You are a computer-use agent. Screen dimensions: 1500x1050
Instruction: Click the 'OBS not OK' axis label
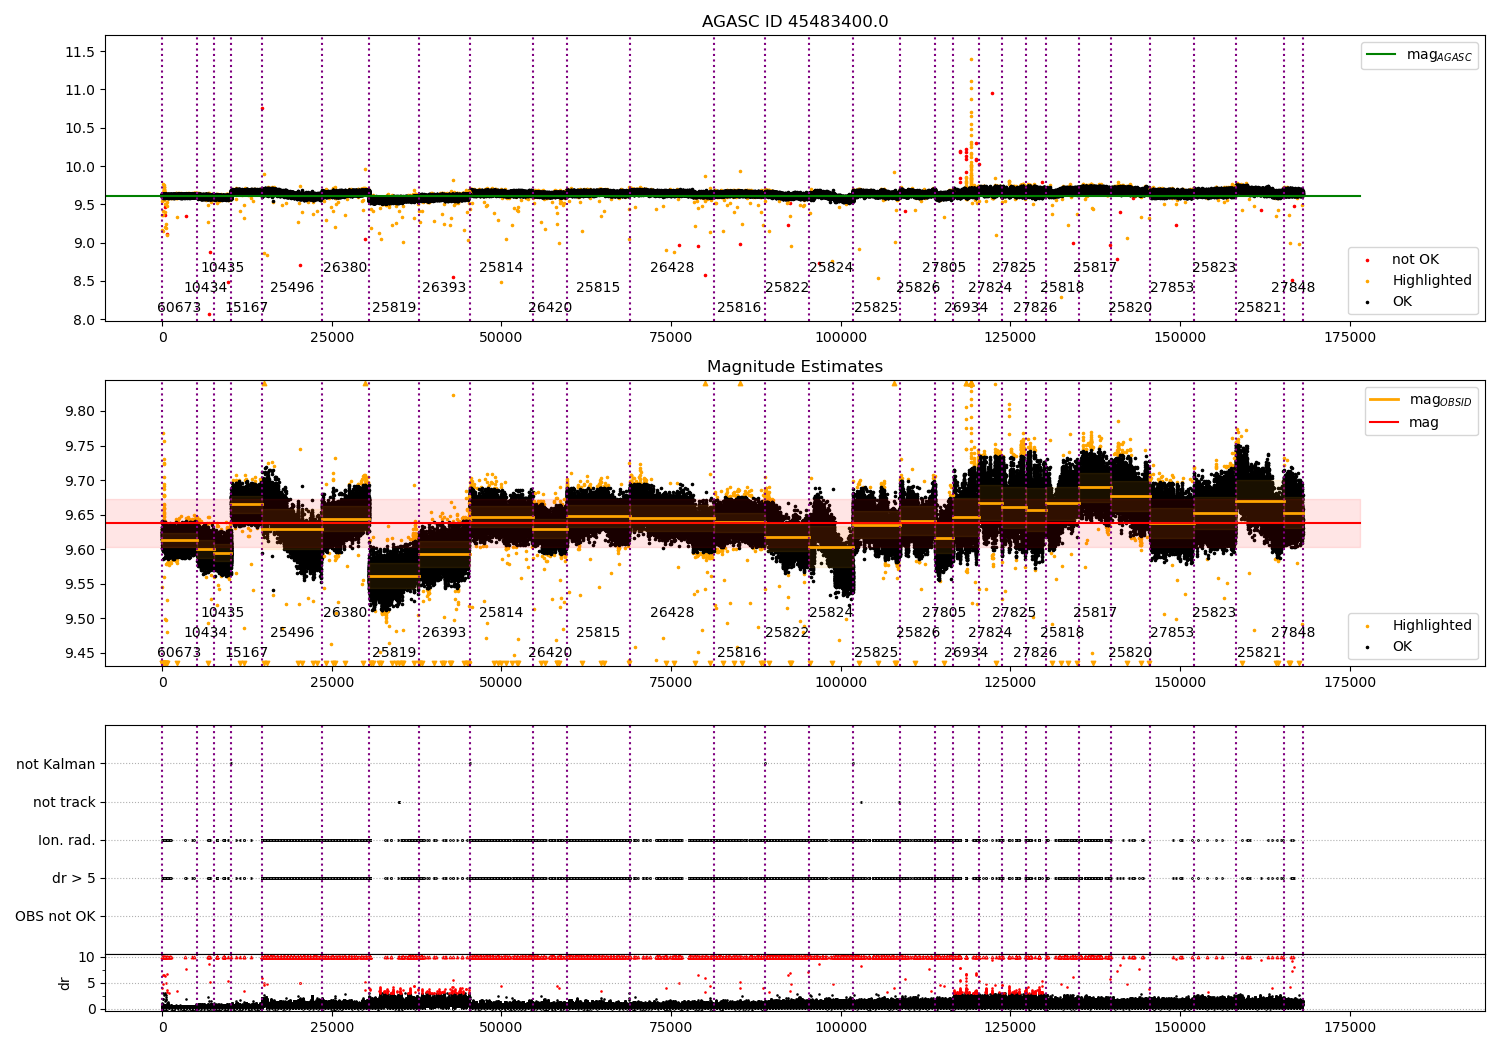point(56,917)
